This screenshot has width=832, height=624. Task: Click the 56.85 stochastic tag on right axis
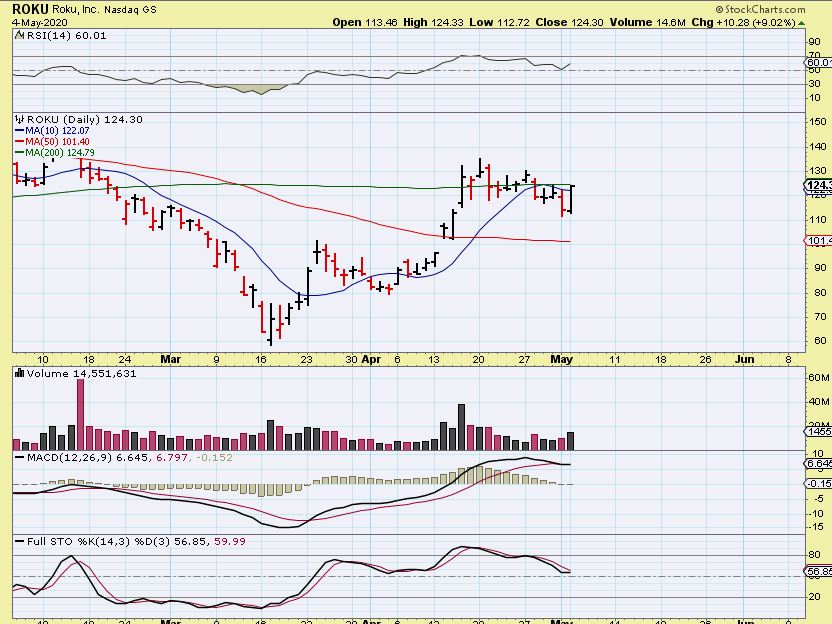pos(819,571)
